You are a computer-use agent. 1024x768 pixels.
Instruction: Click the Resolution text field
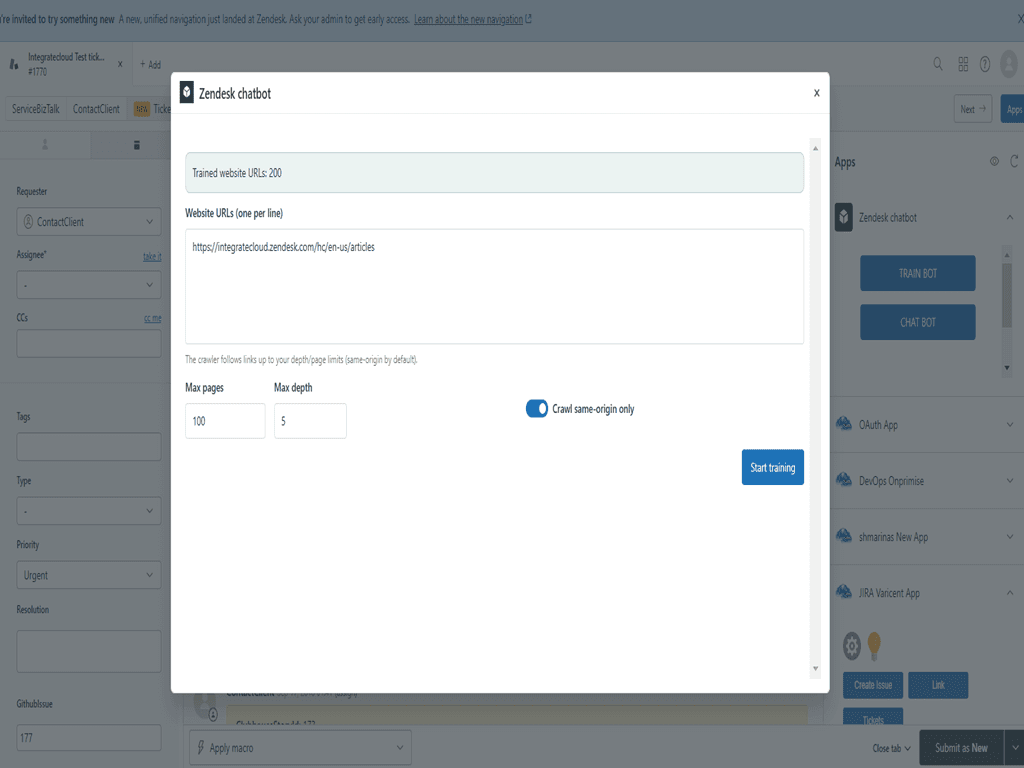[x=89, y=651]
